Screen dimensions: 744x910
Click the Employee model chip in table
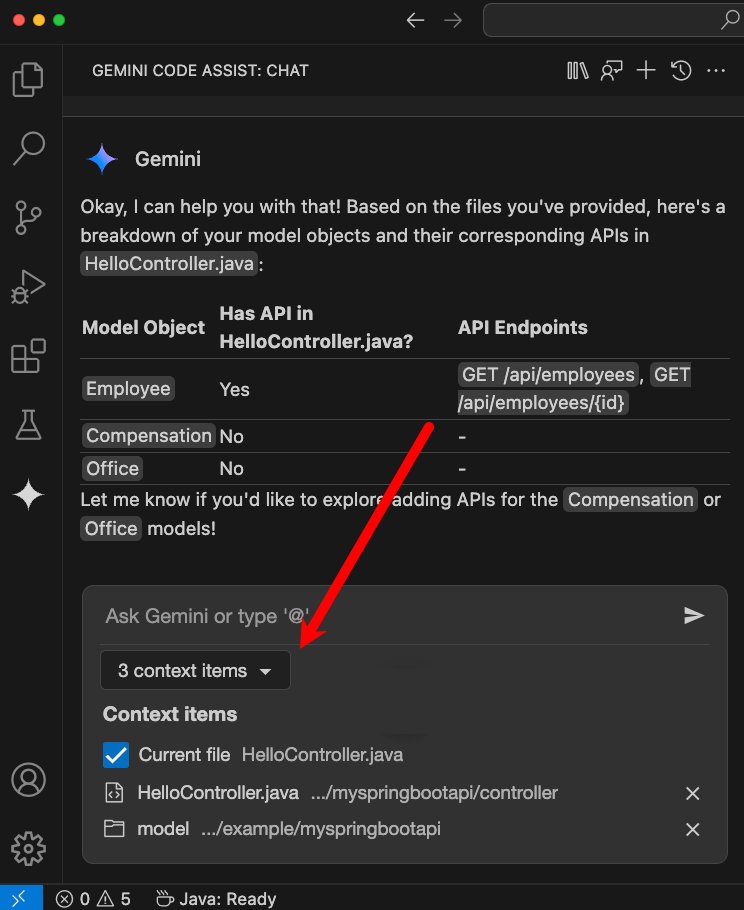pos(128,388)
